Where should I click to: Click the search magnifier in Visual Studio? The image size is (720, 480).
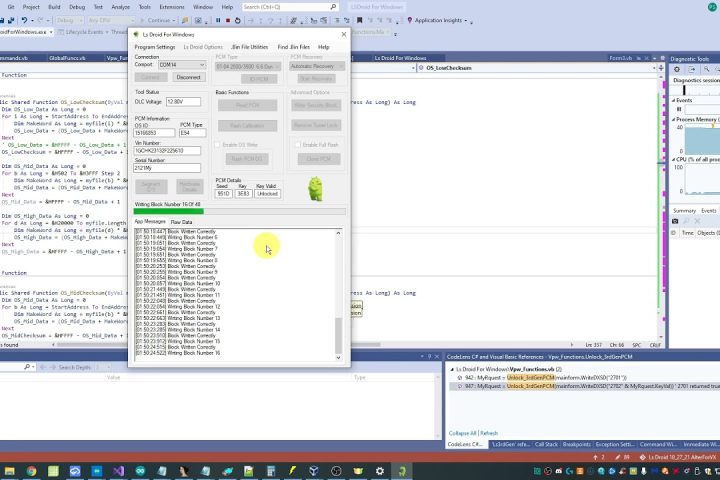coord(333,7)
